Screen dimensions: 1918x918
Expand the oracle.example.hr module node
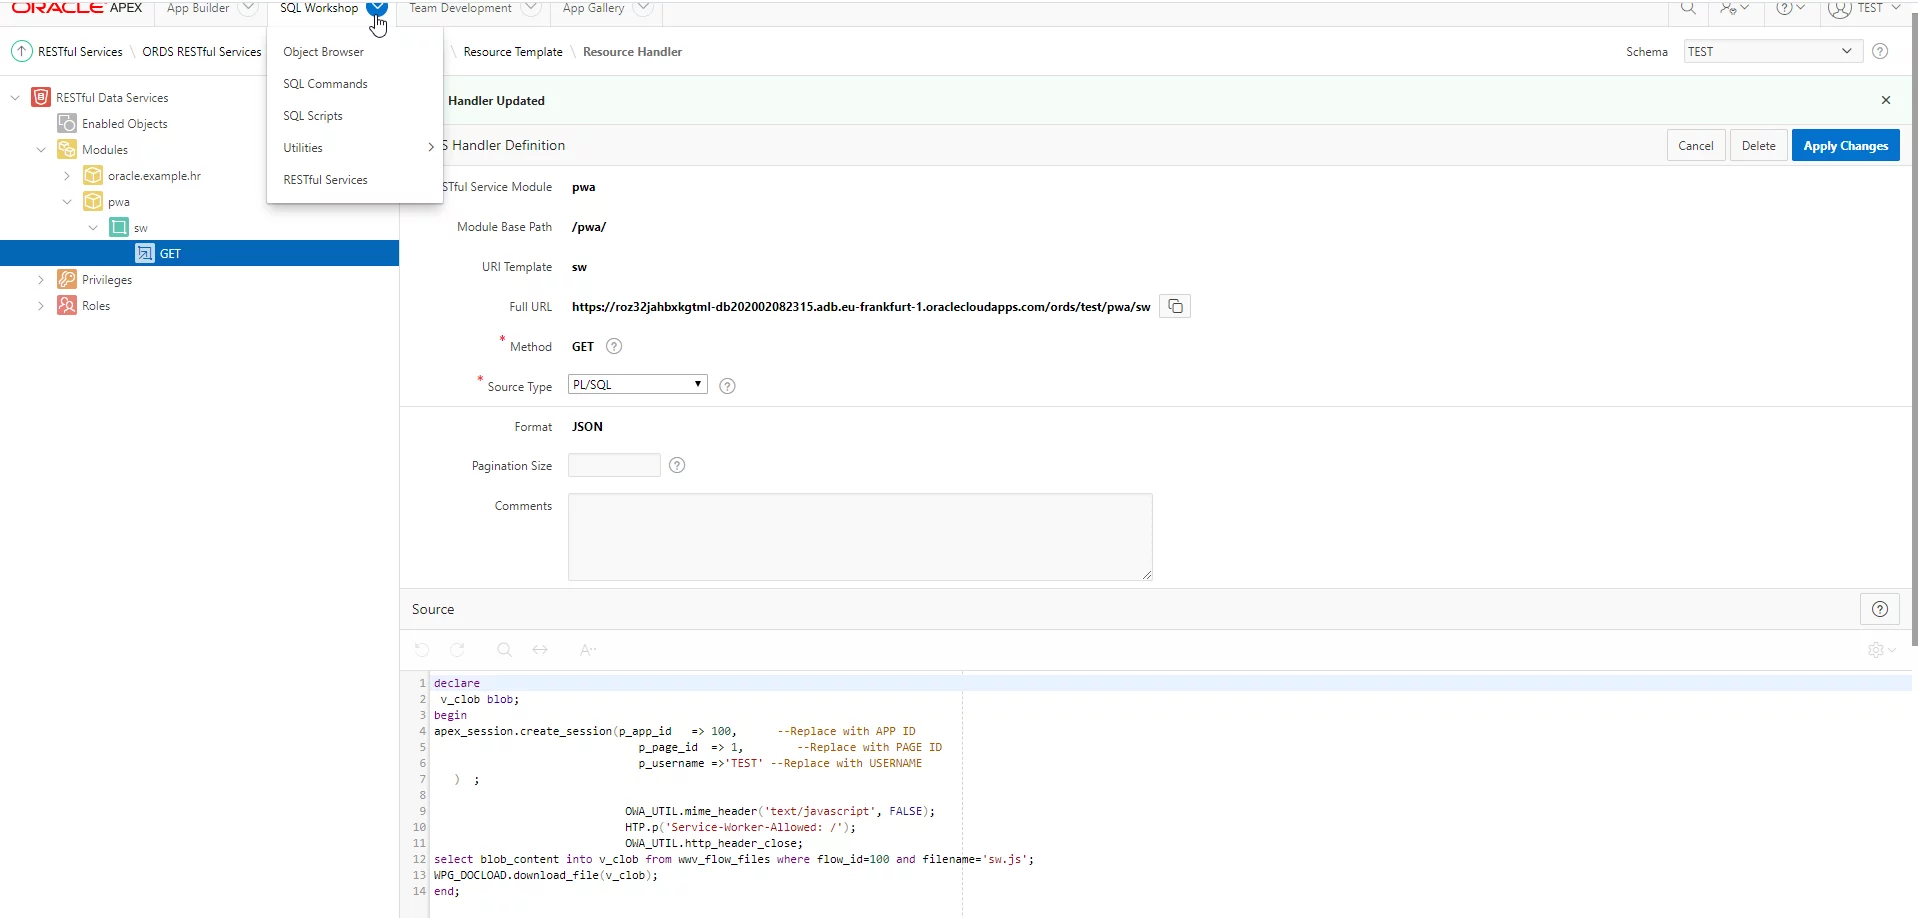pos(67,176)
